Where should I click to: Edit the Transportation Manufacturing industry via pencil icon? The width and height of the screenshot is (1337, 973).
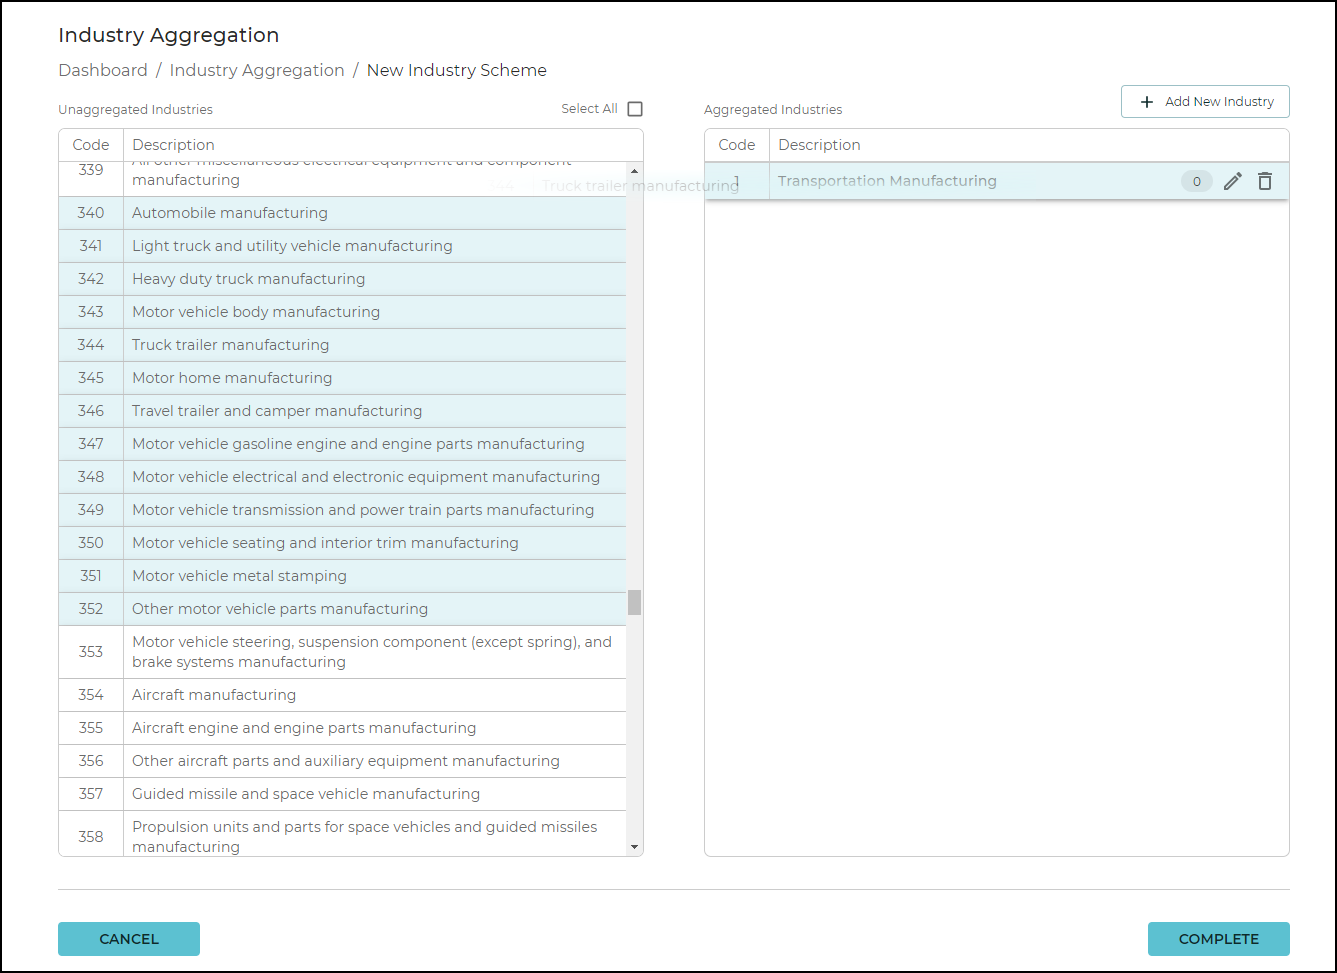pos(1232,181)
